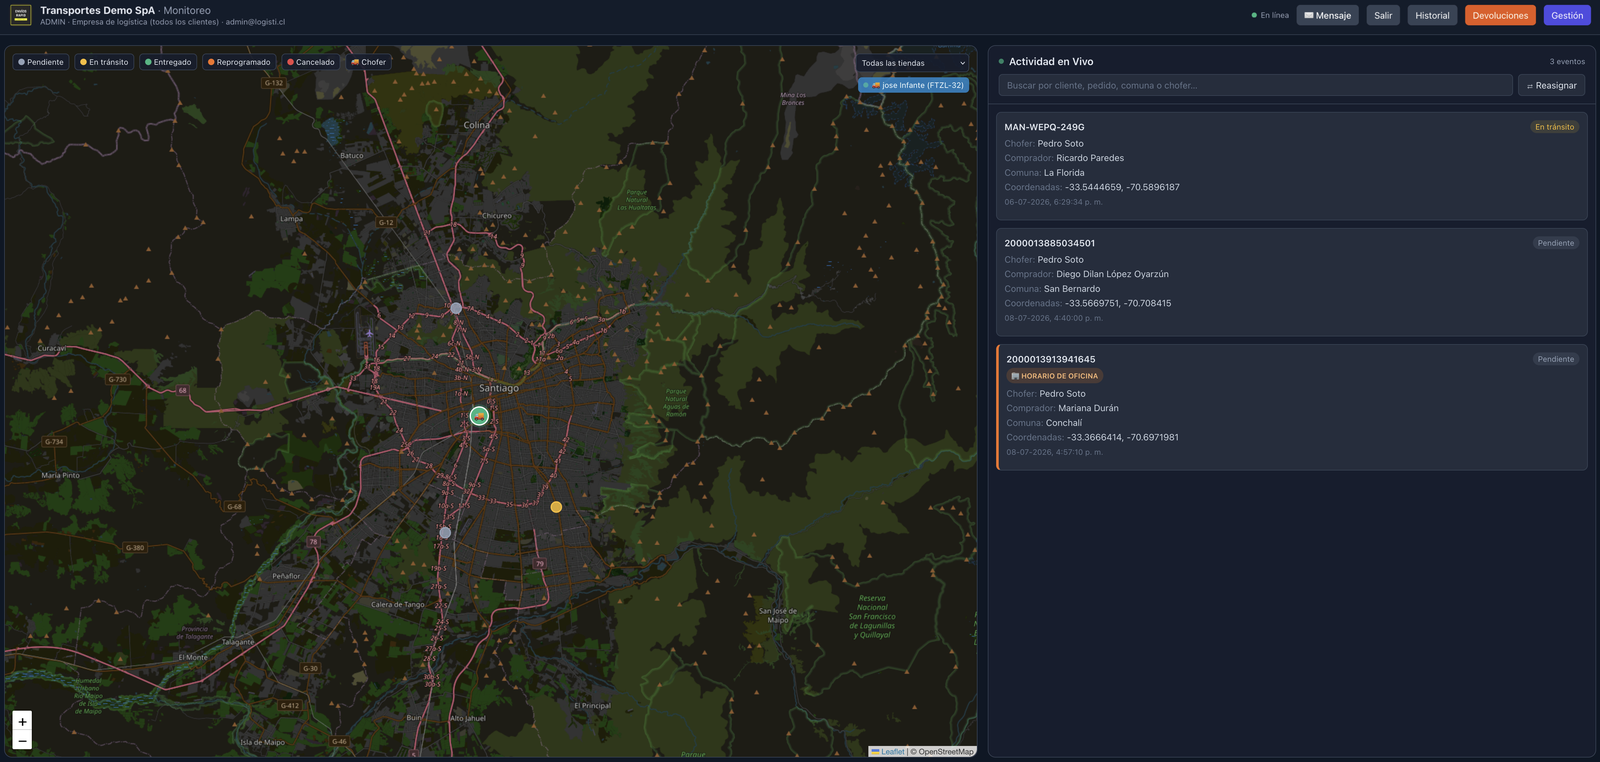Focus the search by cliente, pedido field
Screen dimensions: 1600x762
coord(1255,85)
